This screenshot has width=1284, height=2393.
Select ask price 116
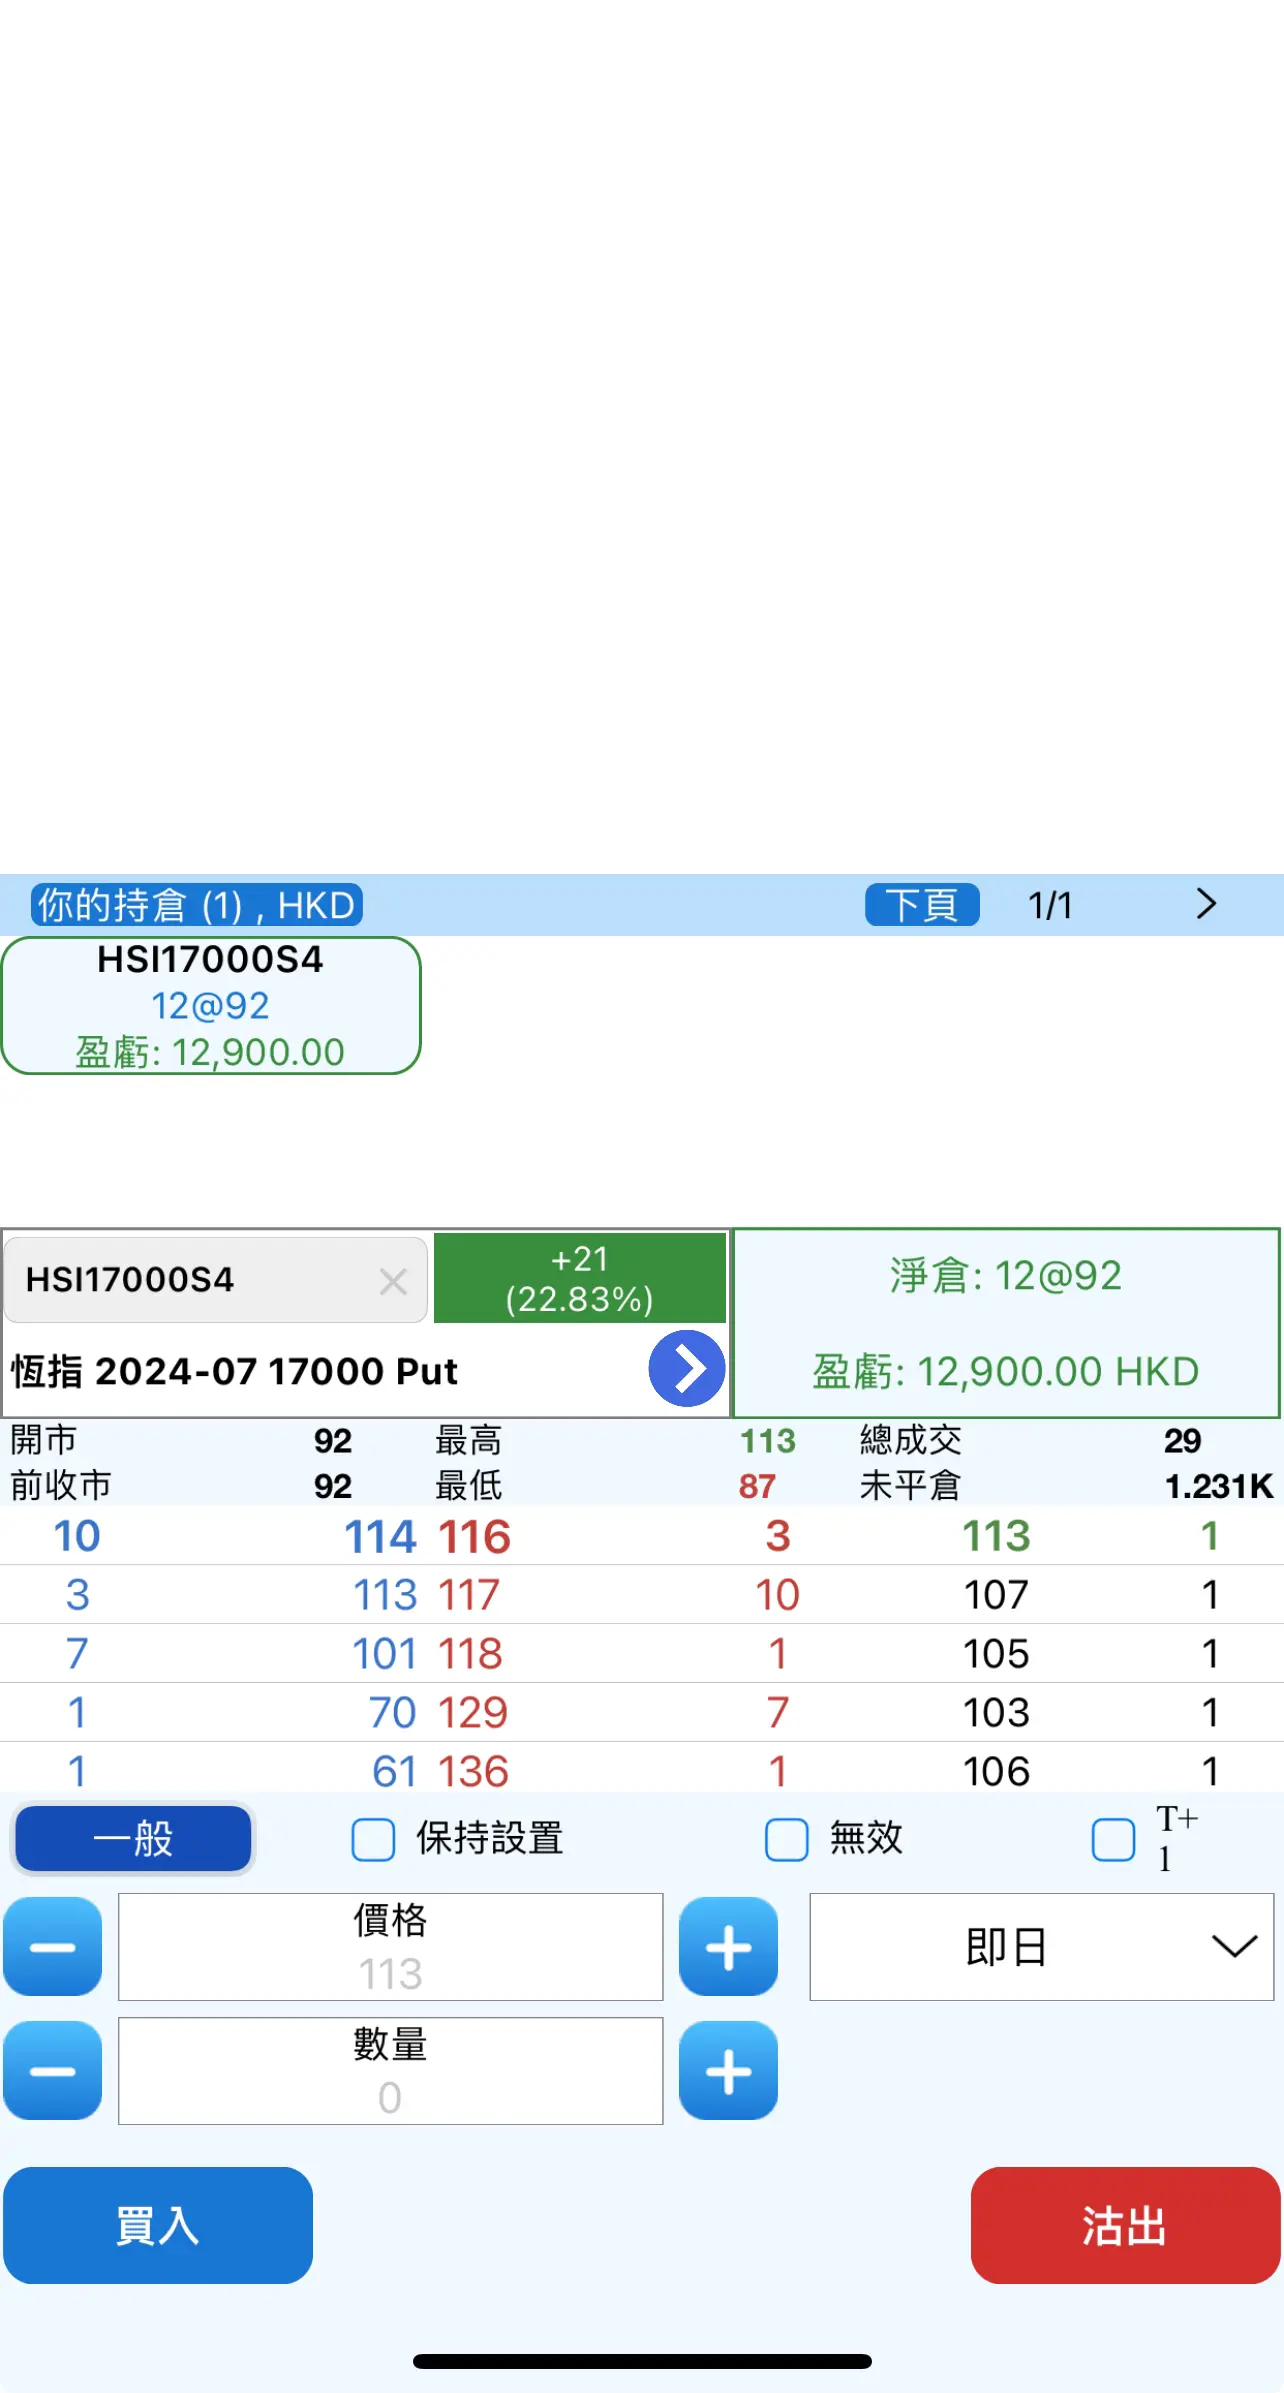[474, 1537]
